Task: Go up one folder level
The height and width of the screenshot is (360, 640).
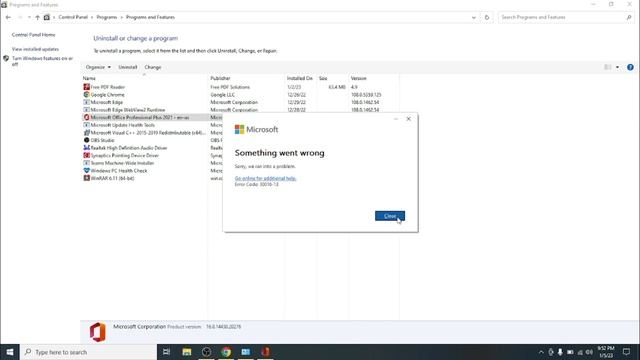Action: pos(37,17)
